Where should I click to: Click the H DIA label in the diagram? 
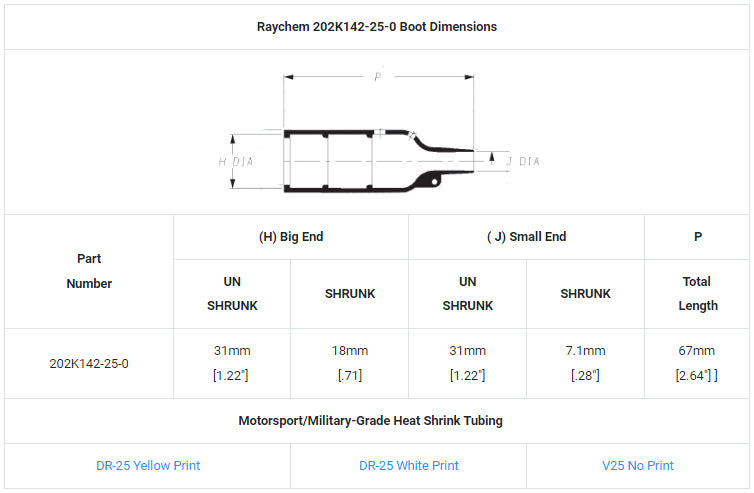click(x=236, y=161)
